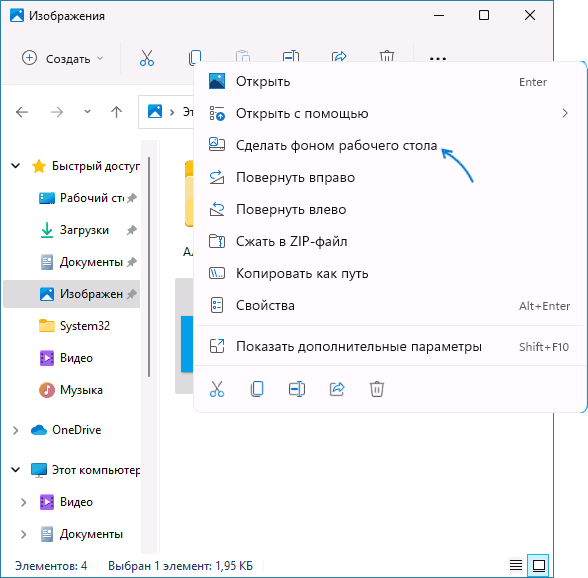The height and width of the screenshot is (578, 588).
Task: Expand the OneDrive tree node
Action: click(x=15, y=430)
